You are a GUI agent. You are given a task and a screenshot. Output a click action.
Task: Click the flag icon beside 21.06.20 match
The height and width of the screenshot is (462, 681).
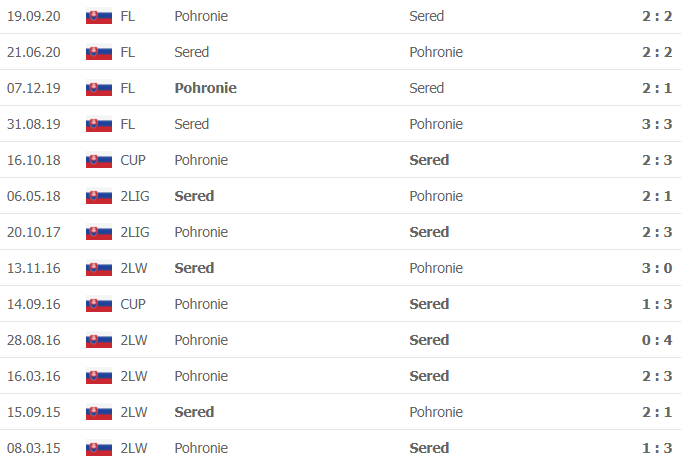click(98, 52)
